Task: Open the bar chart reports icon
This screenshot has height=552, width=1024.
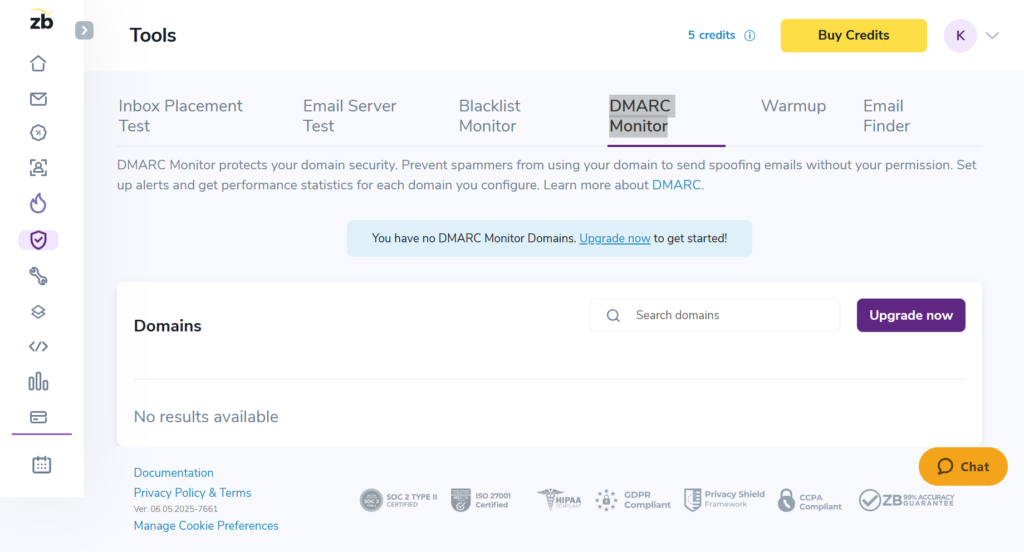Action: pos(39,382)
